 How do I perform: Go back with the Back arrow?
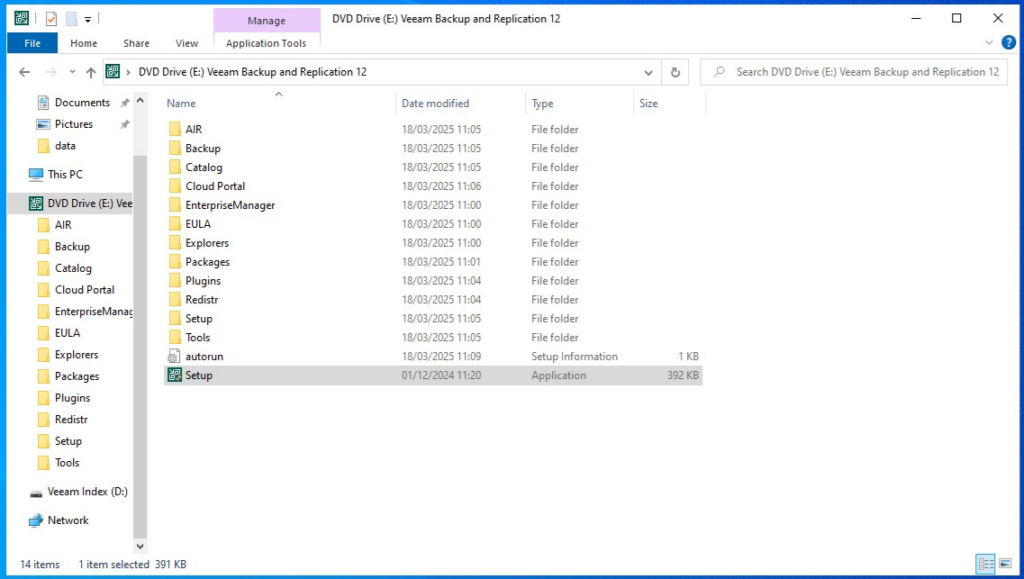pos(24,72)
